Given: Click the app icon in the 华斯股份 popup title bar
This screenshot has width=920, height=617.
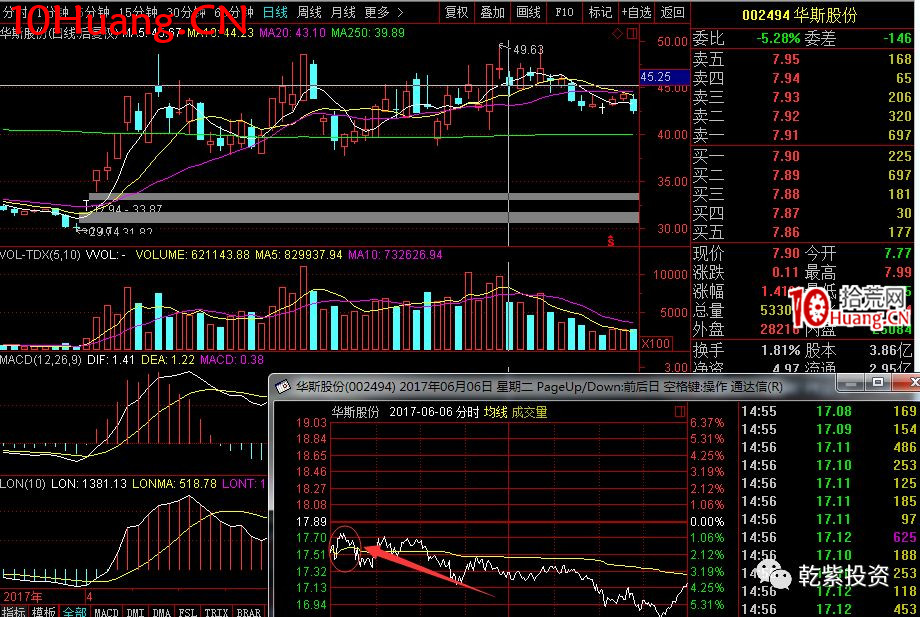Looking at the screenshot, I should (x=281, y=386).
